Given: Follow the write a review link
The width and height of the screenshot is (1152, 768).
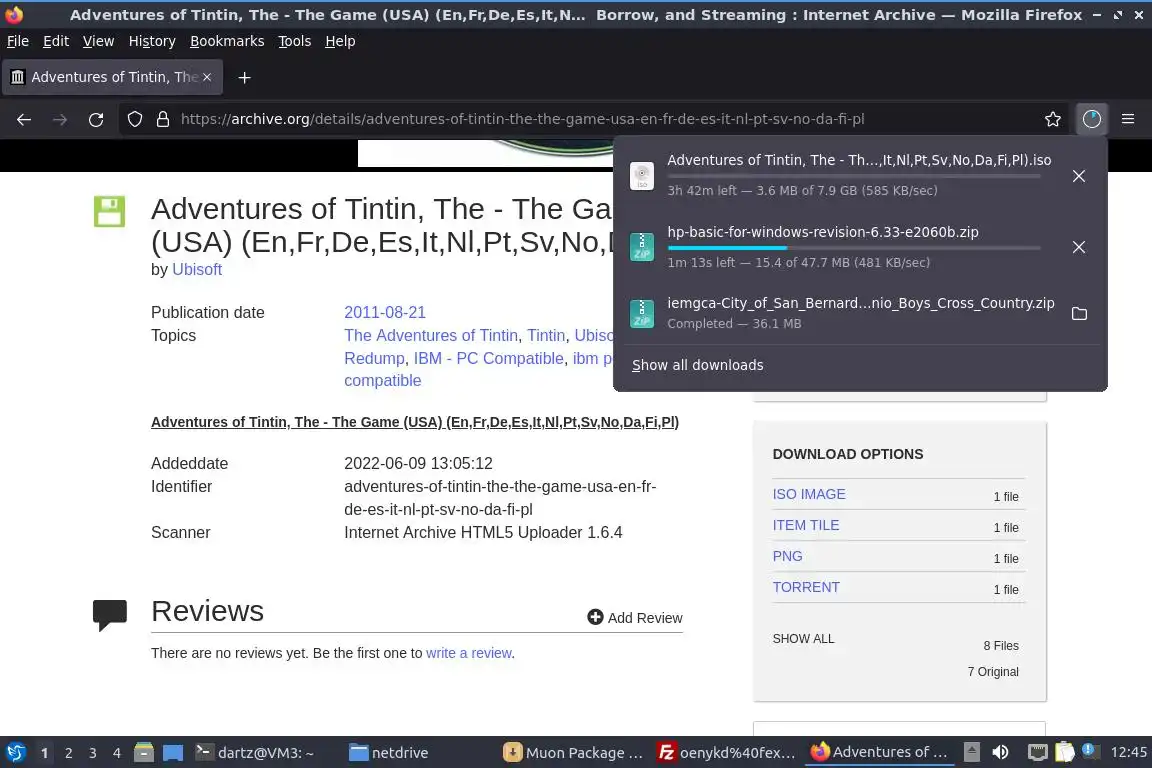Looking at the screenshot, I should point(469,653).
